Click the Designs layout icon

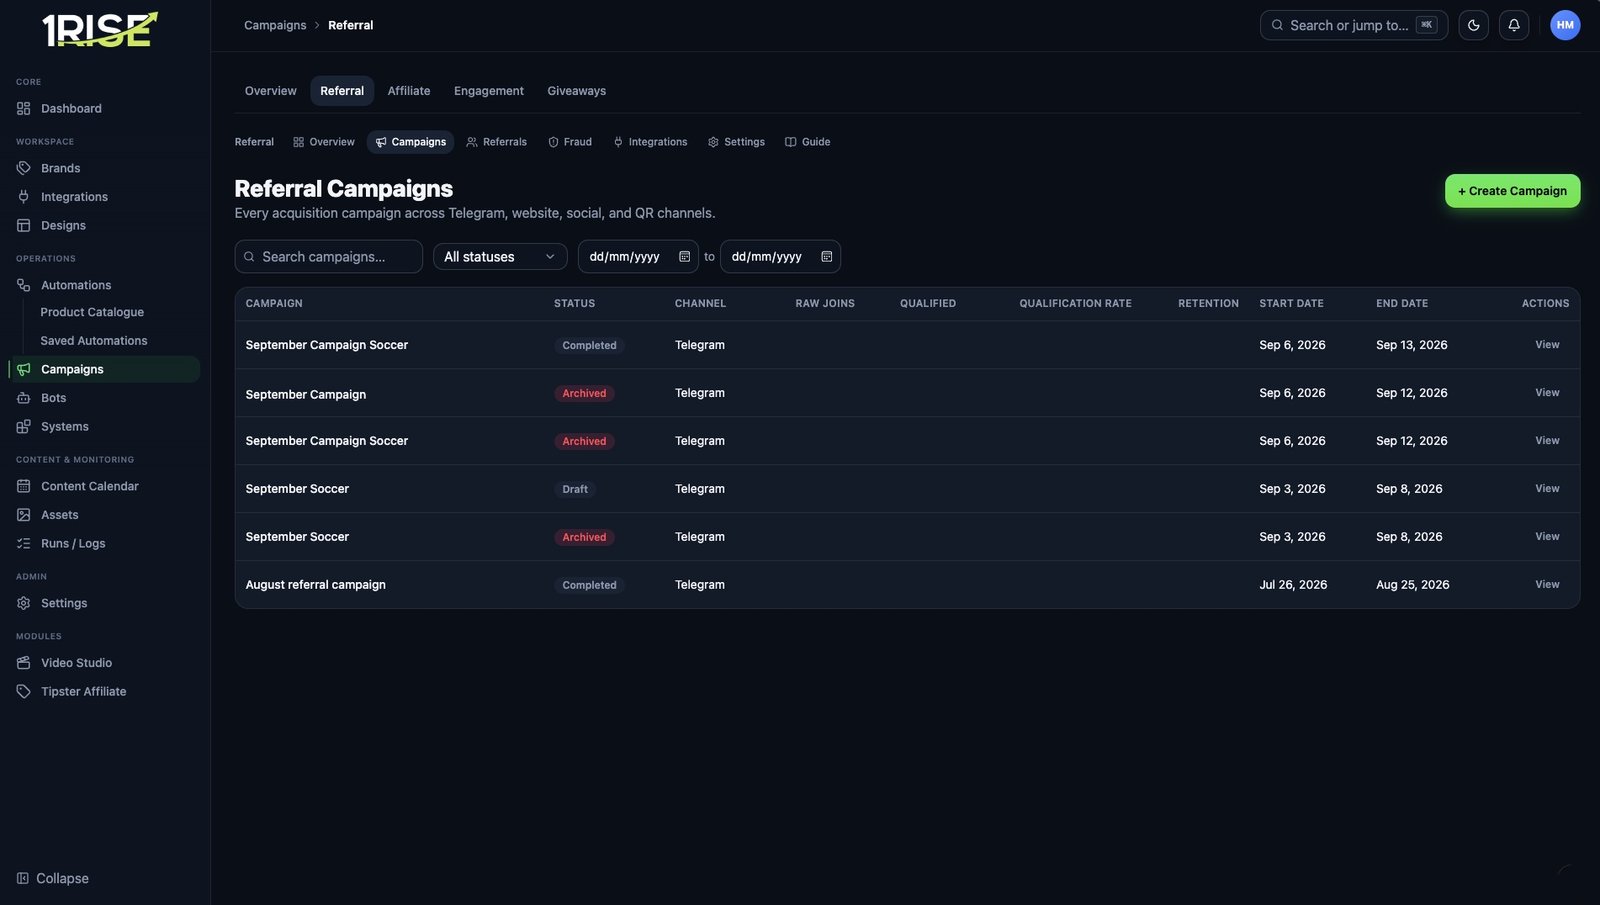click(24, 226)
